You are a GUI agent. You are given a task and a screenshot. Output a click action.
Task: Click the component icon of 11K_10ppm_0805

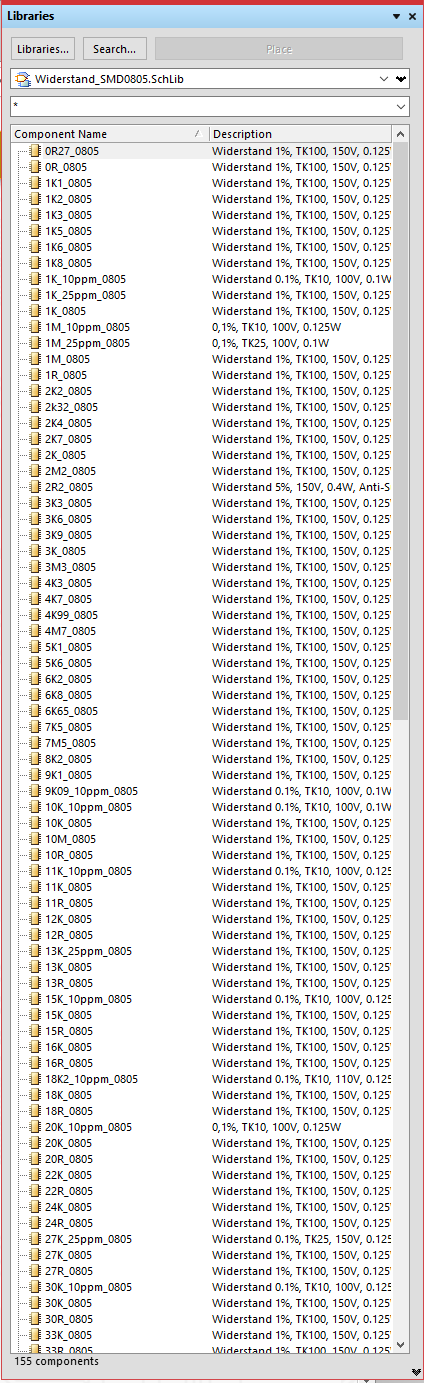35,871
